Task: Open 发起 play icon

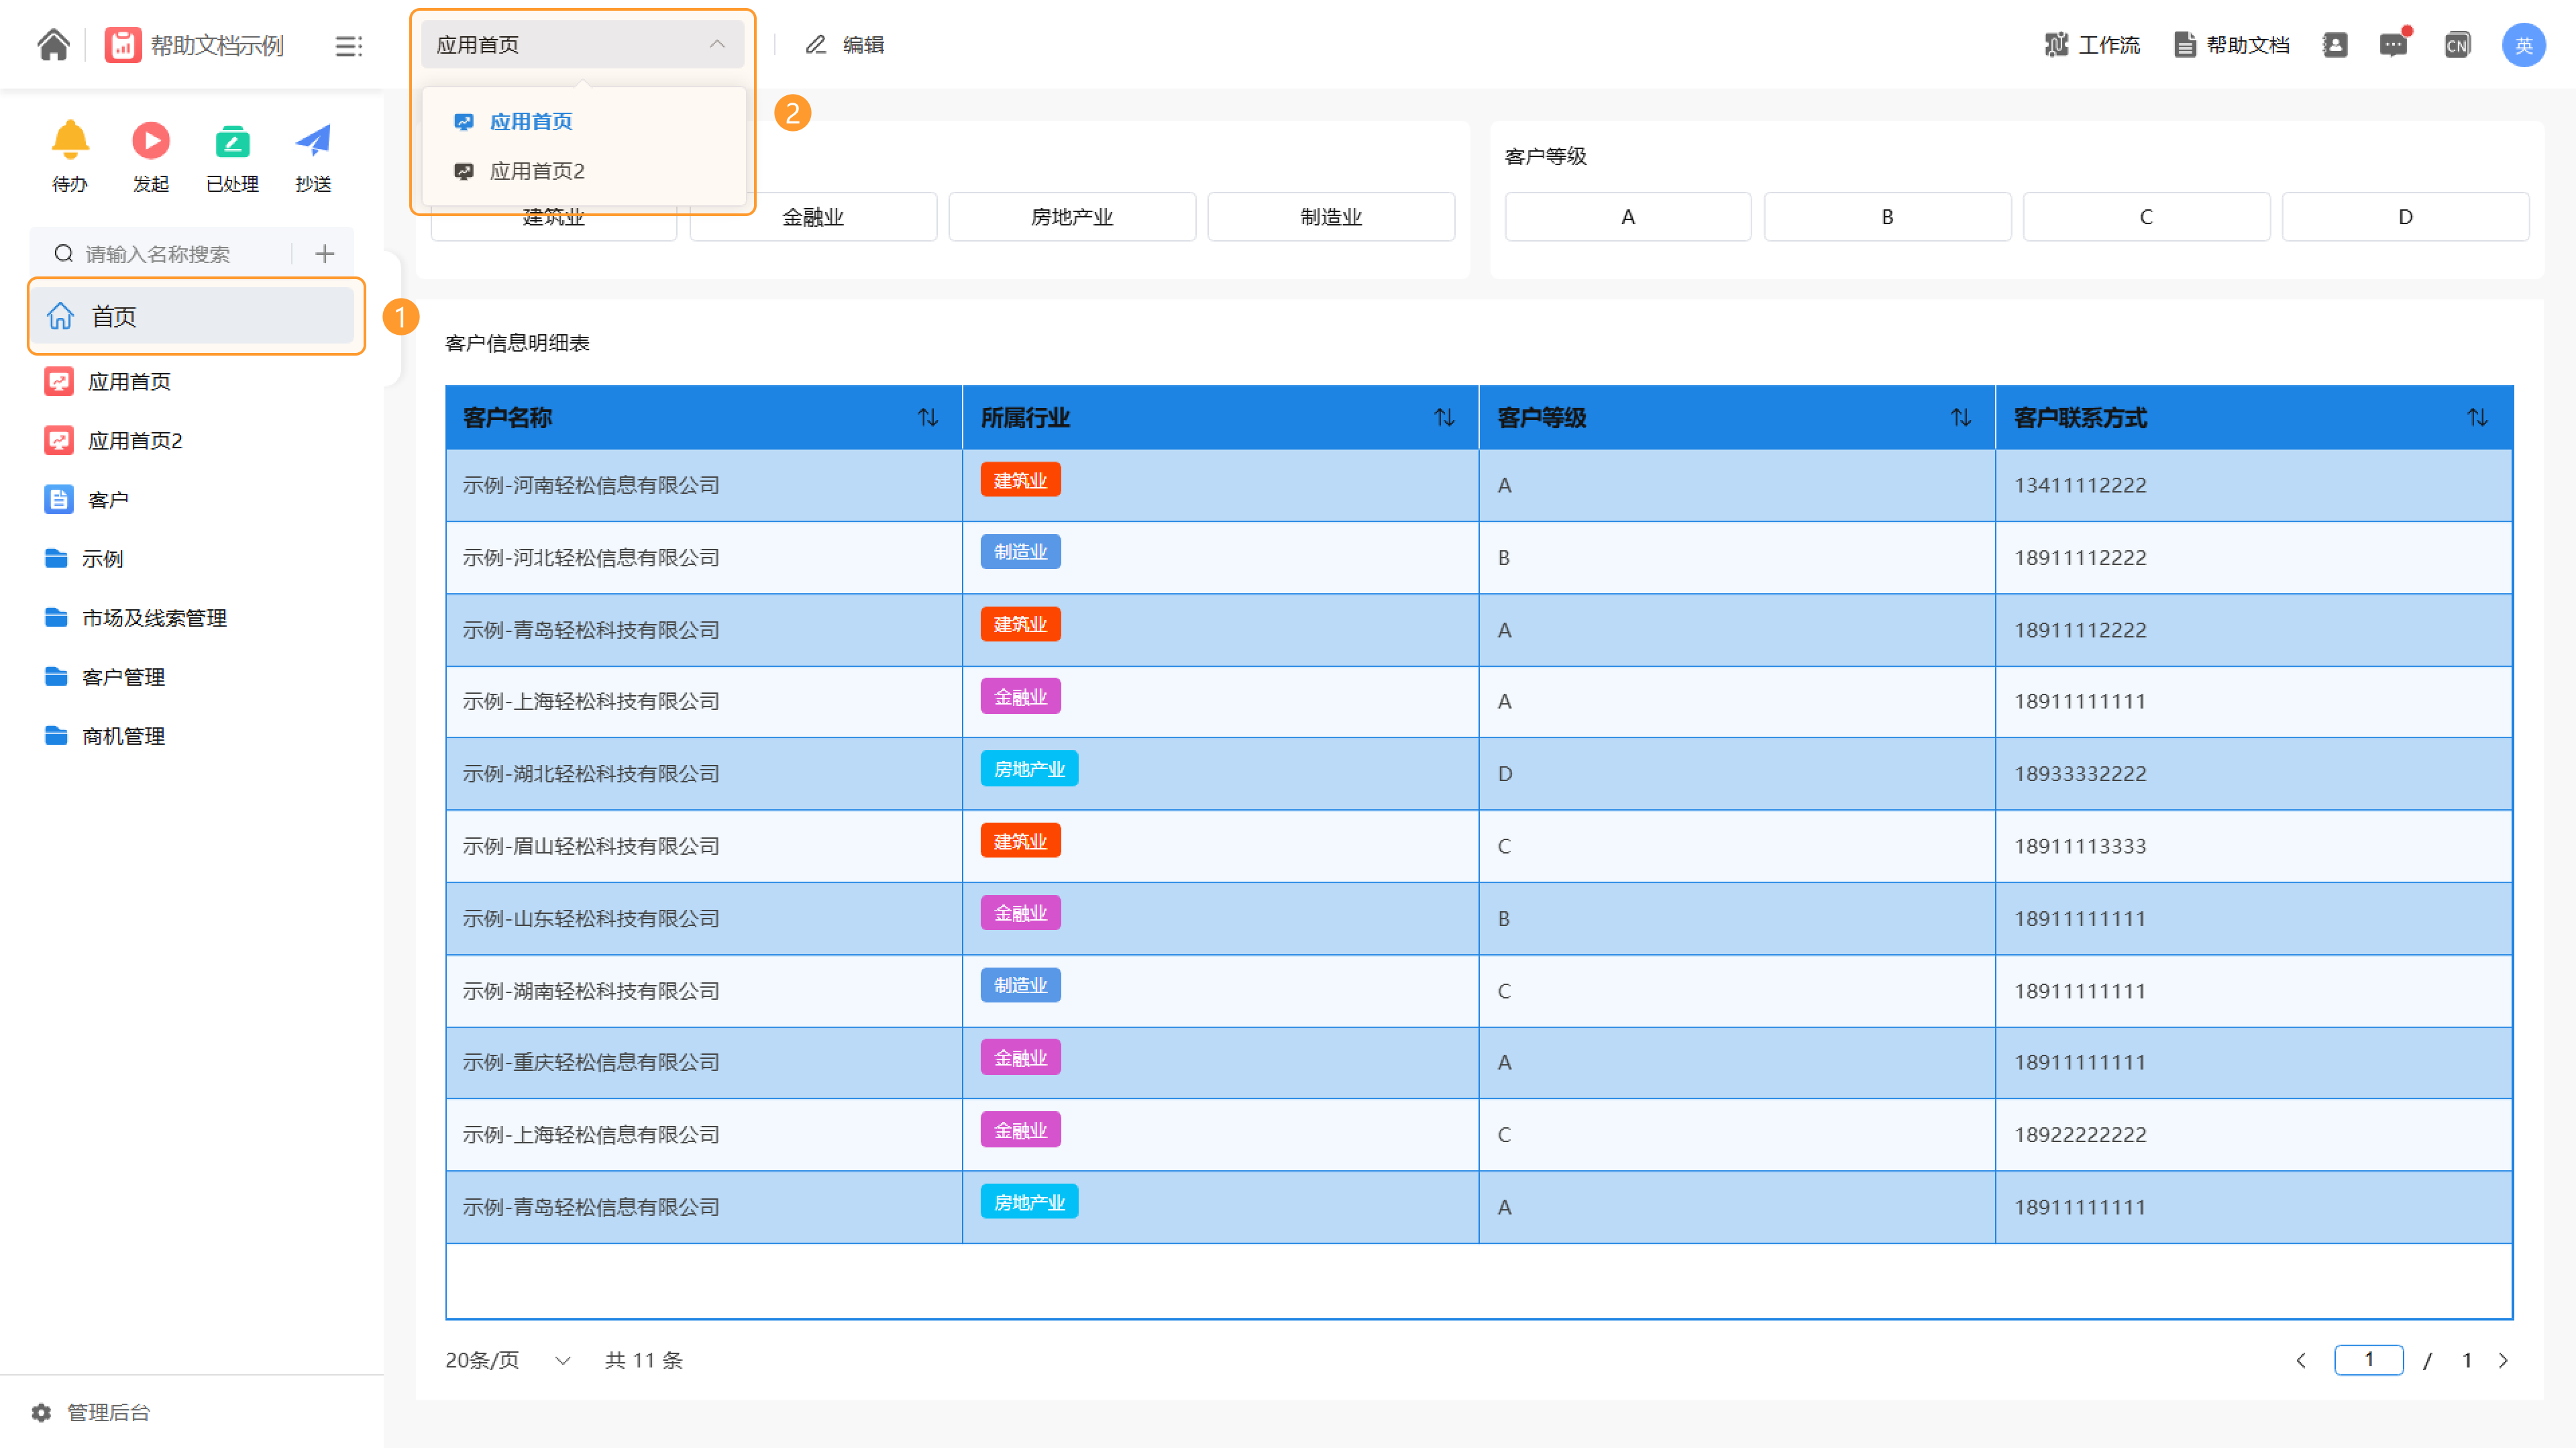Action: point(151,141)
